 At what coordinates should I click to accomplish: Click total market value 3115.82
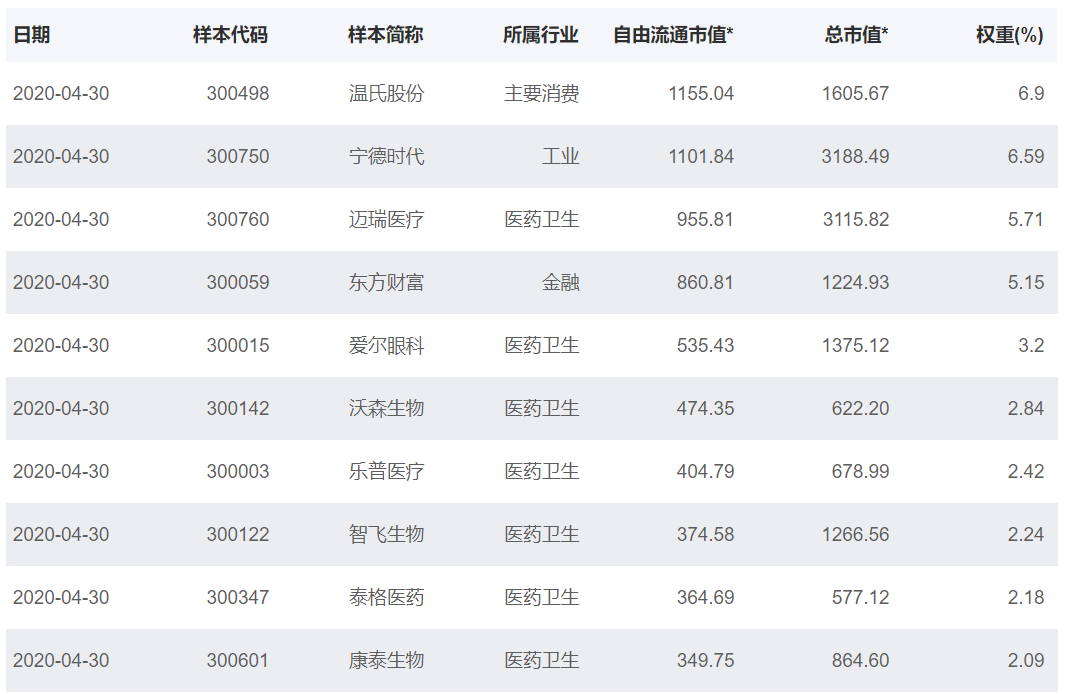point(856,220)
